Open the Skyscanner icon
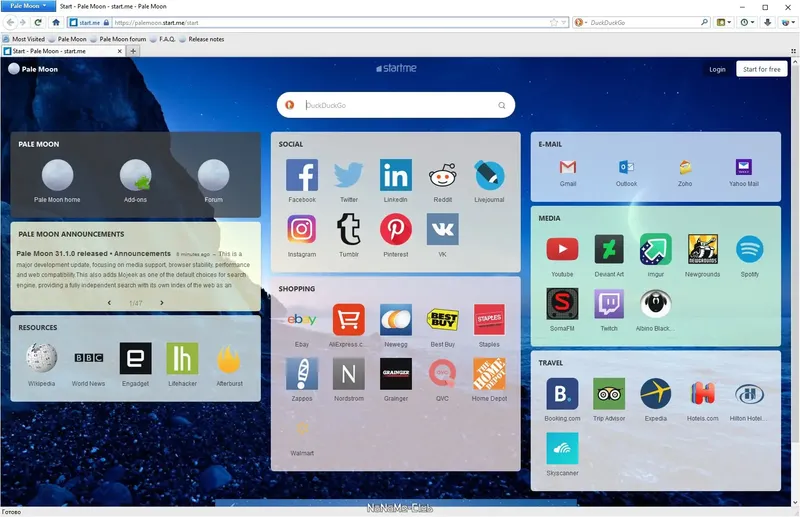The width and height of the screenshot is (800, 517). click(562, 448)
